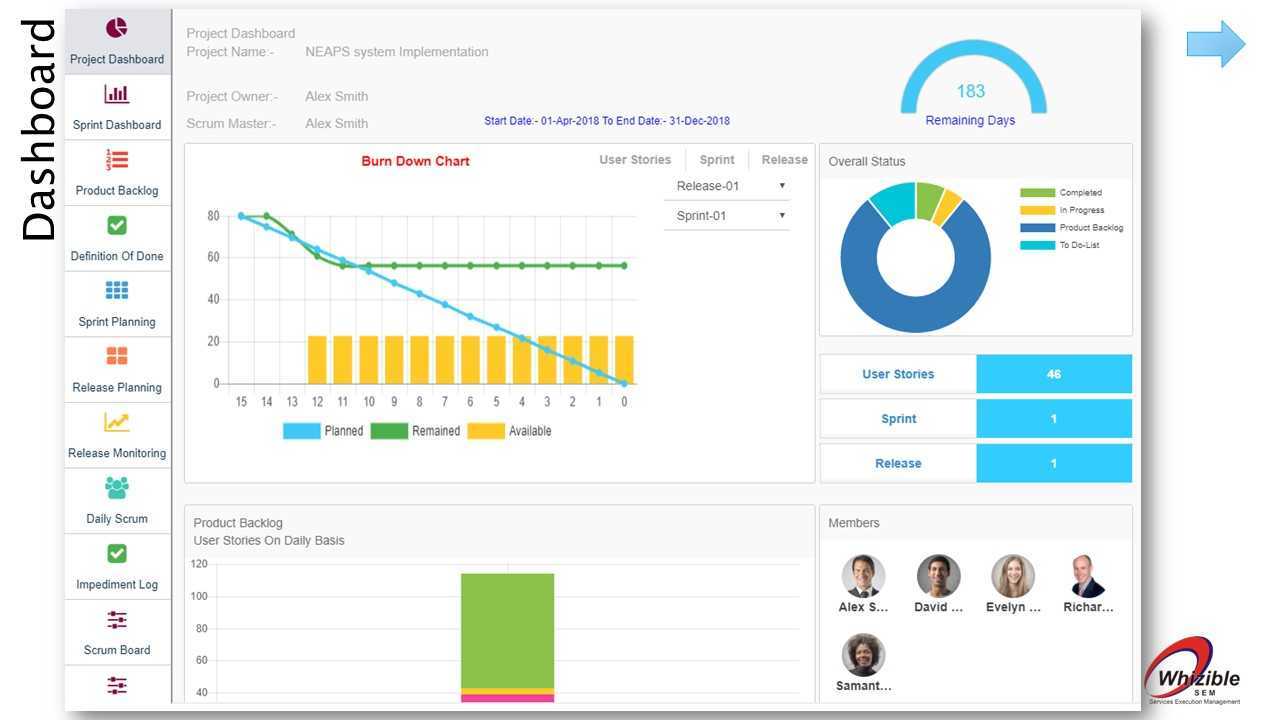1280x720 pixels.
Task: Open the Release Monitoring trend icon
Action: click(x=117, y=422)
